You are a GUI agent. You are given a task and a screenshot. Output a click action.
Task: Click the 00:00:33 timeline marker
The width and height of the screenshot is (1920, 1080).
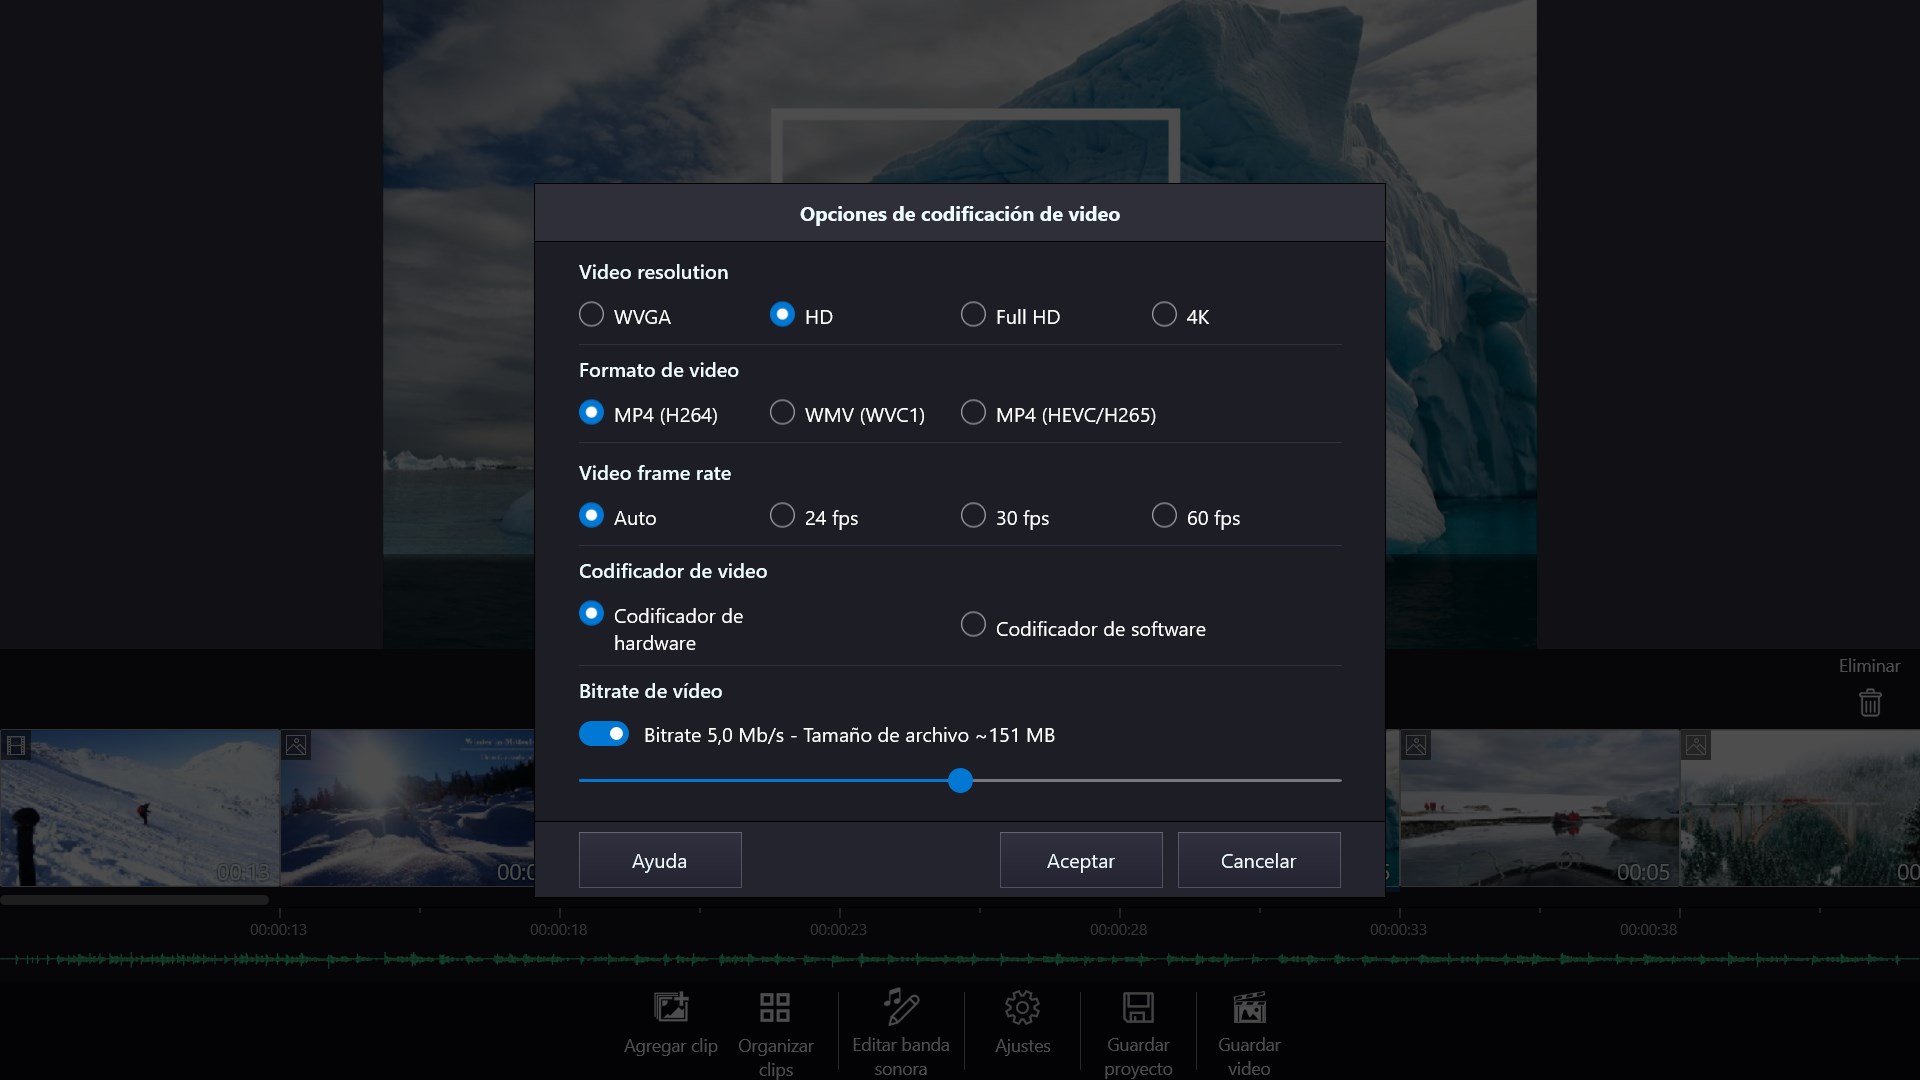tap(1398, 929)
